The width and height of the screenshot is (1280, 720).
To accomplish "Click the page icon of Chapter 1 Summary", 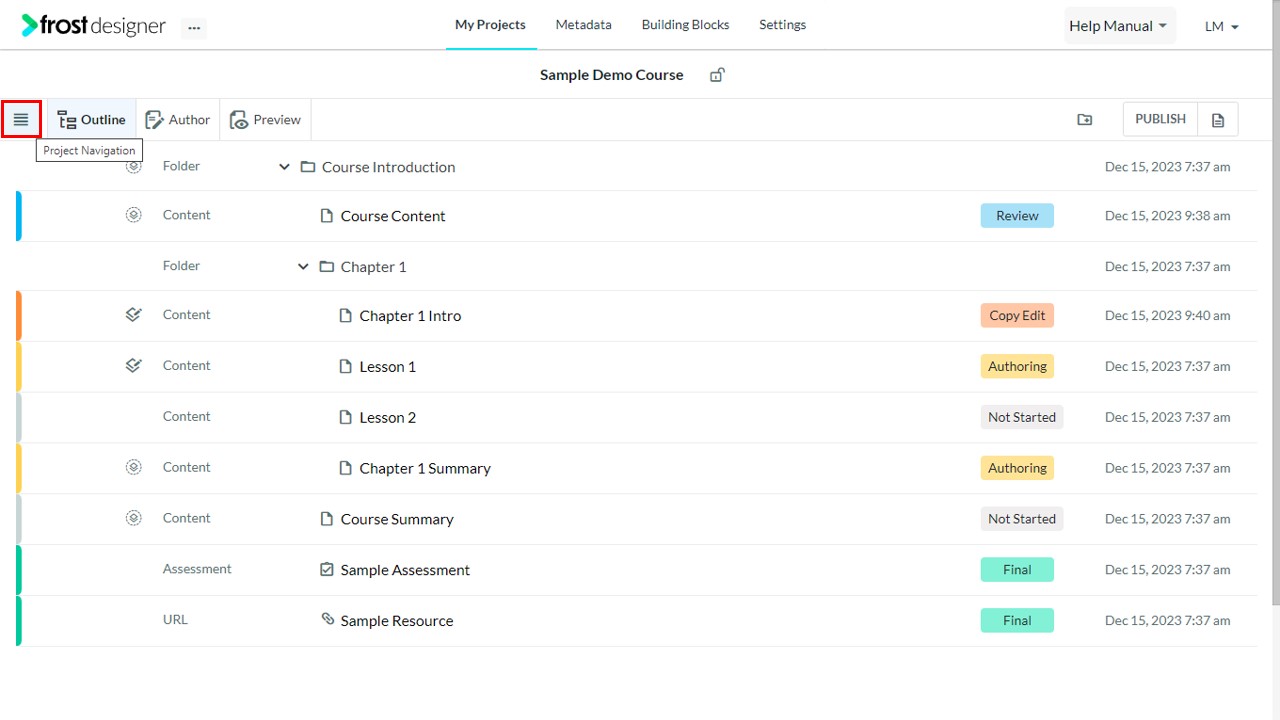I will 346,468.
